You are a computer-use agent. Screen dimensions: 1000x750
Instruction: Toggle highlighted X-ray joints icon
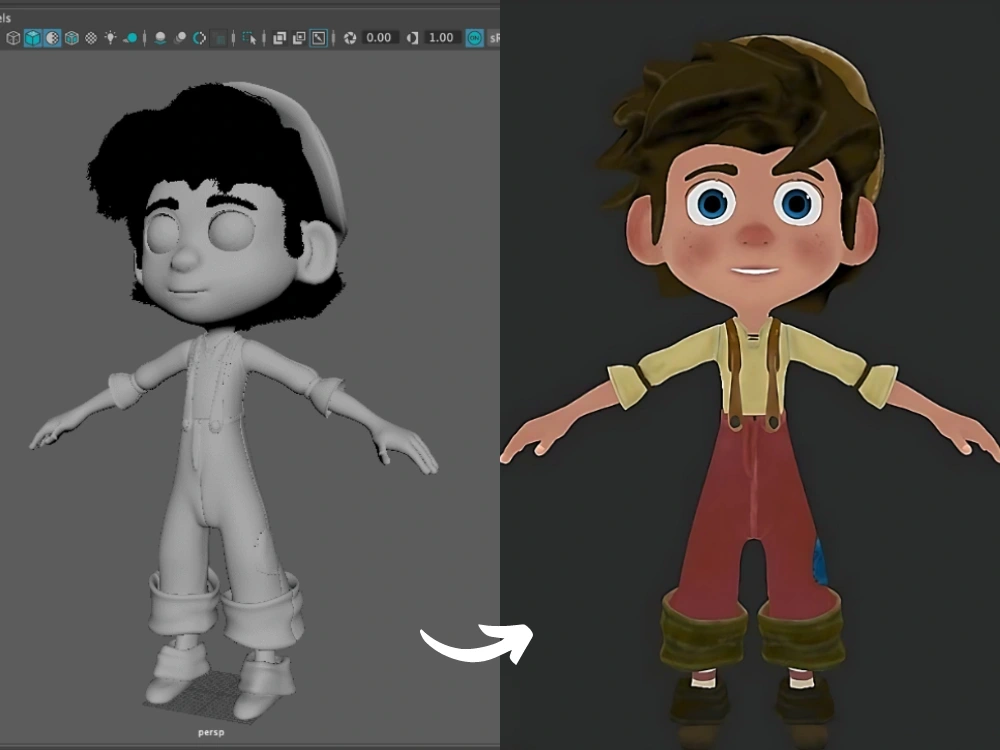(318, 38)
